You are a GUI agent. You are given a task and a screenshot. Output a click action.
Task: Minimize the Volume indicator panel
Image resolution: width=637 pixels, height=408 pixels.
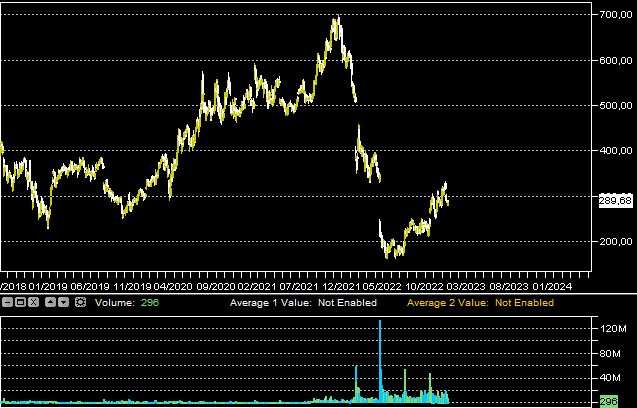tap(7, 302)
